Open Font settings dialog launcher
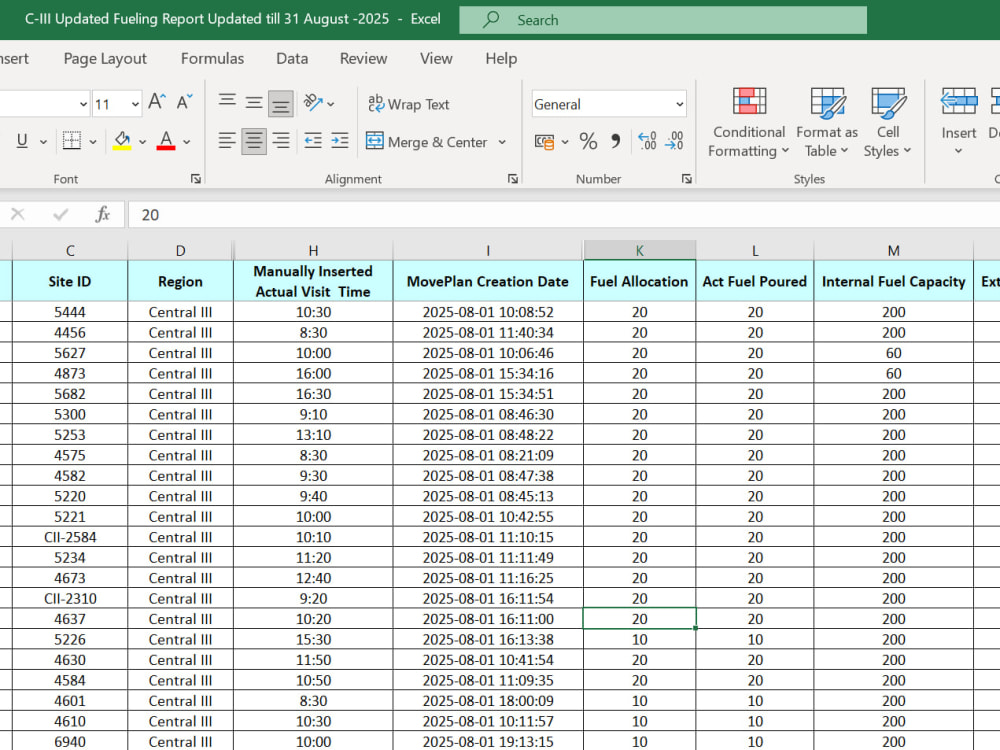This screenshot has height=750, width=1000. pos(196,179)
